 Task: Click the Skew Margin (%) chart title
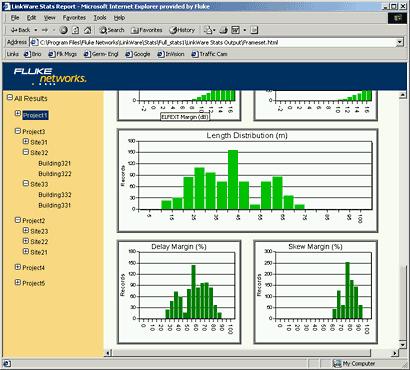coord(315,247)
